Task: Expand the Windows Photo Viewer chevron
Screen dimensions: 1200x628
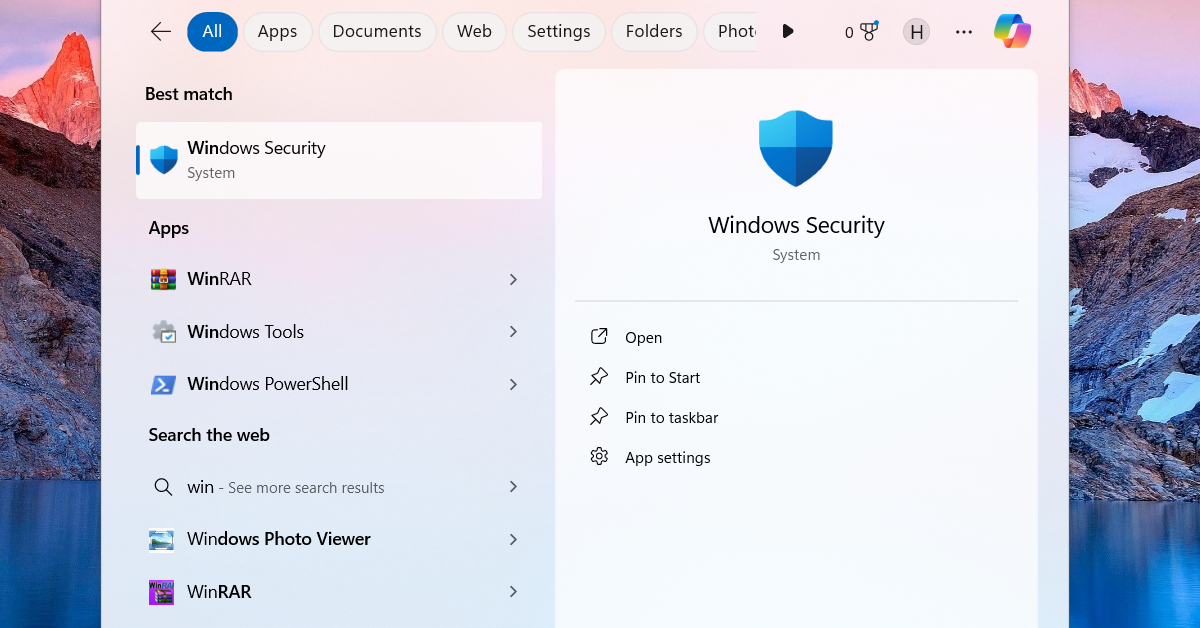Action: tap(512, 539)
